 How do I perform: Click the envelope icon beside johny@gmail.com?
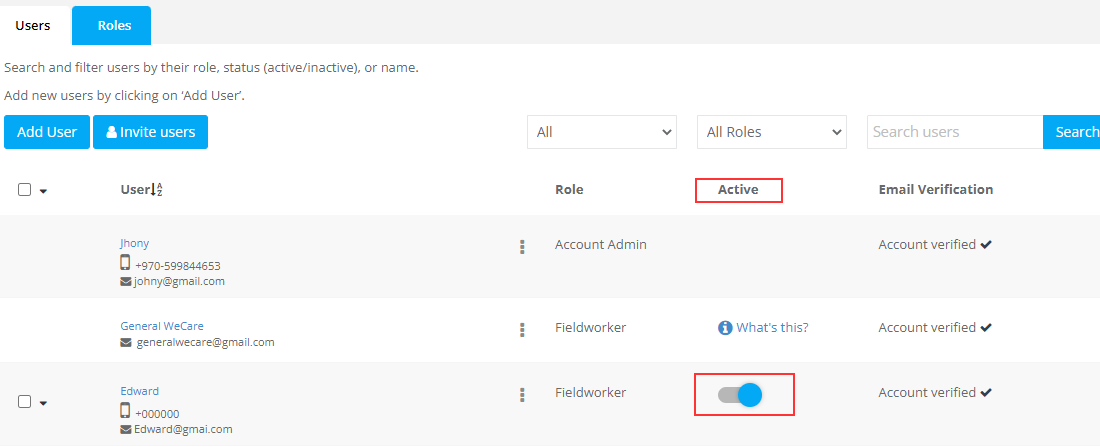126,282
